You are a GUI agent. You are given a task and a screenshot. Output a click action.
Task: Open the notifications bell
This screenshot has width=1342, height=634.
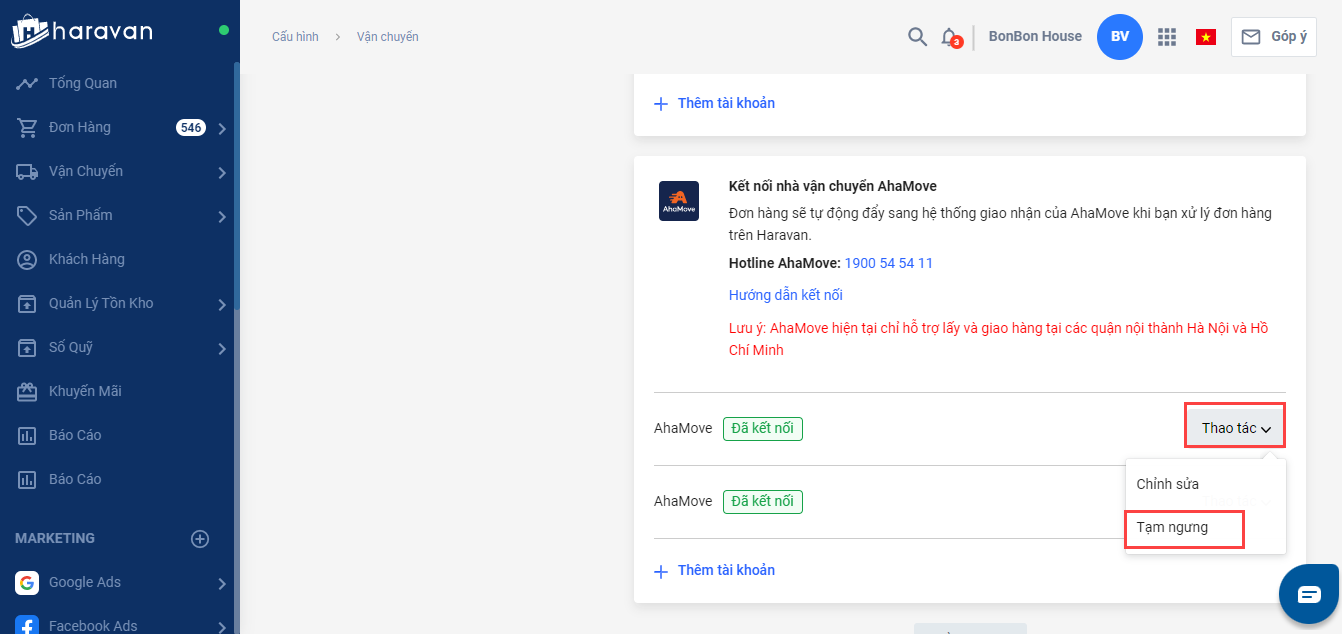949,37
